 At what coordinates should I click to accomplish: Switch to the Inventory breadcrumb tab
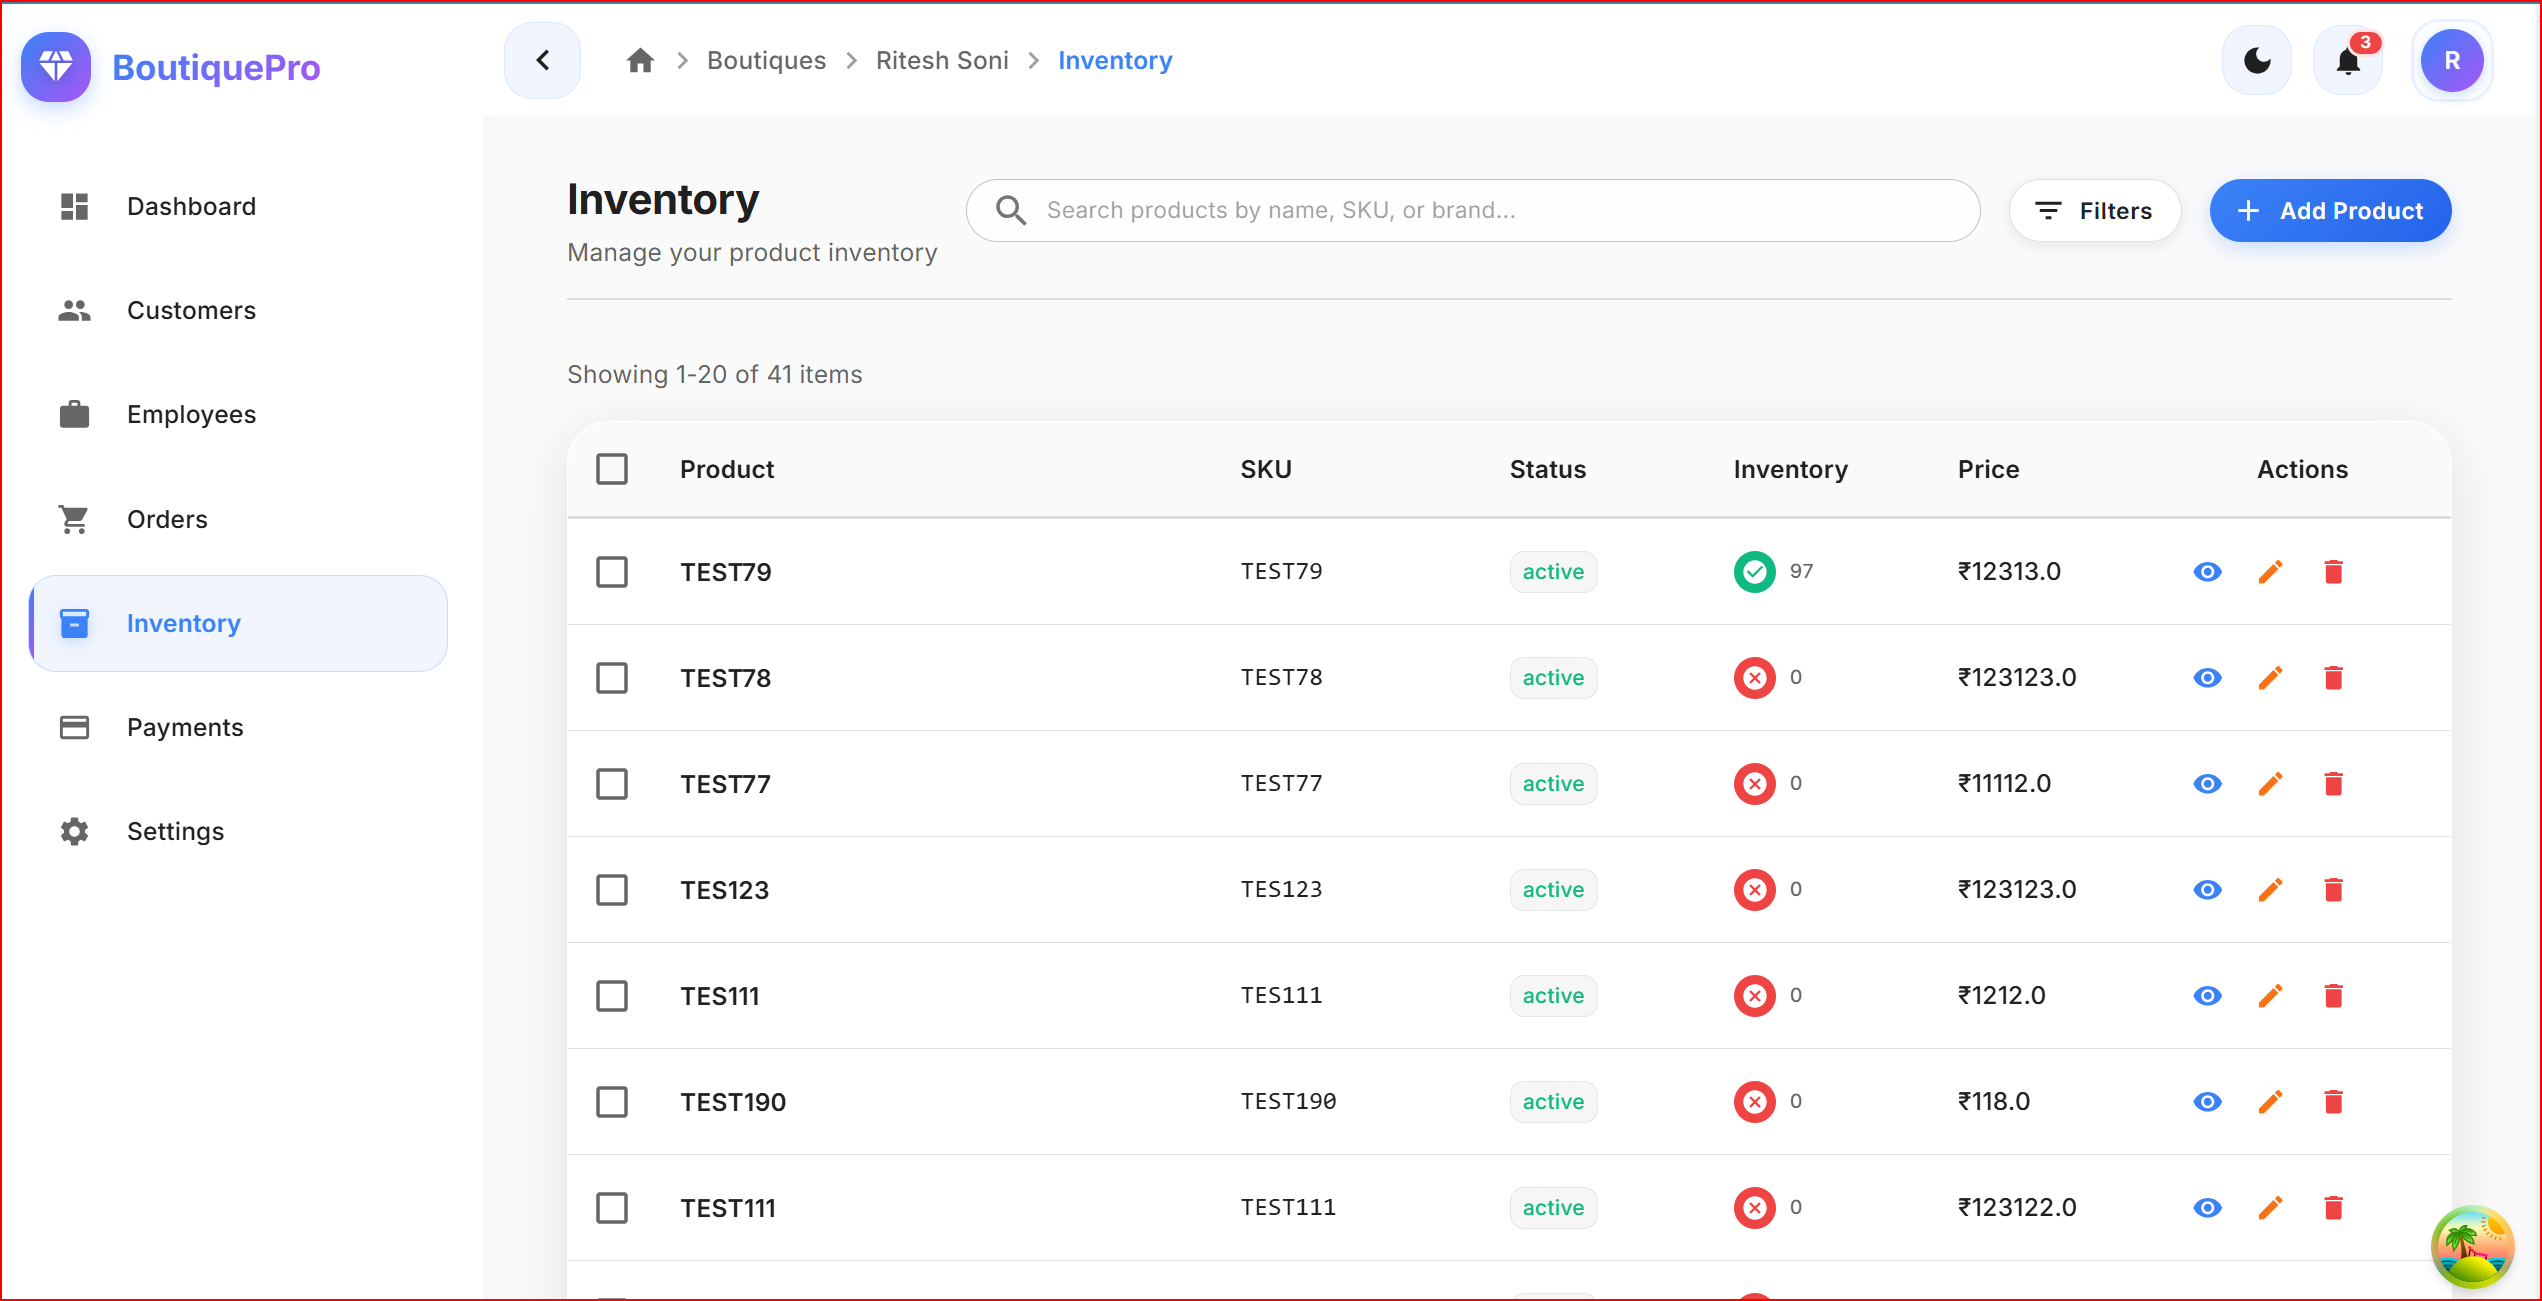click(1115, 60)
